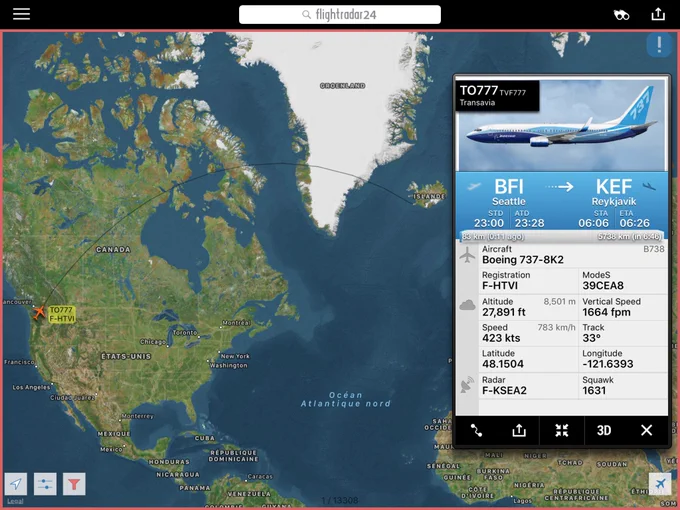Screen dimensions: 680x510
Task: Open map settings sliders
Action: click(x=45, y=484)
